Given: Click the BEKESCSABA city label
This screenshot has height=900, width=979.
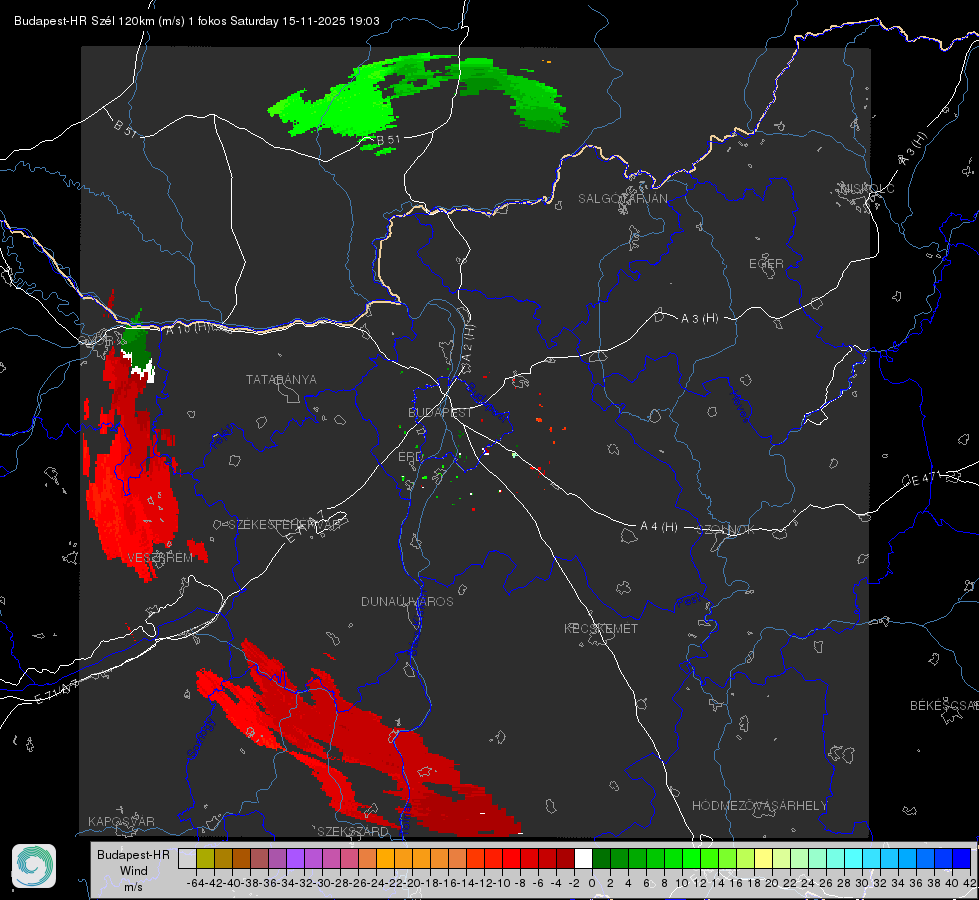Looking at the screenshot, I should [x=944, y=706].
